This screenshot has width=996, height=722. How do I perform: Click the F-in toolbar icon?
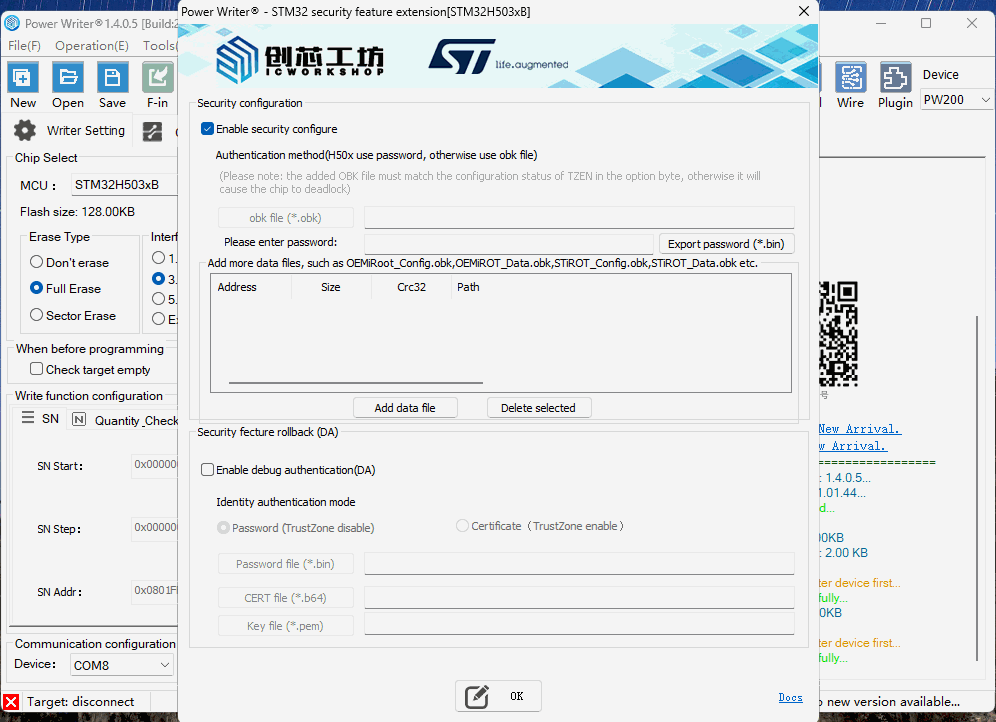pos(157,78)
